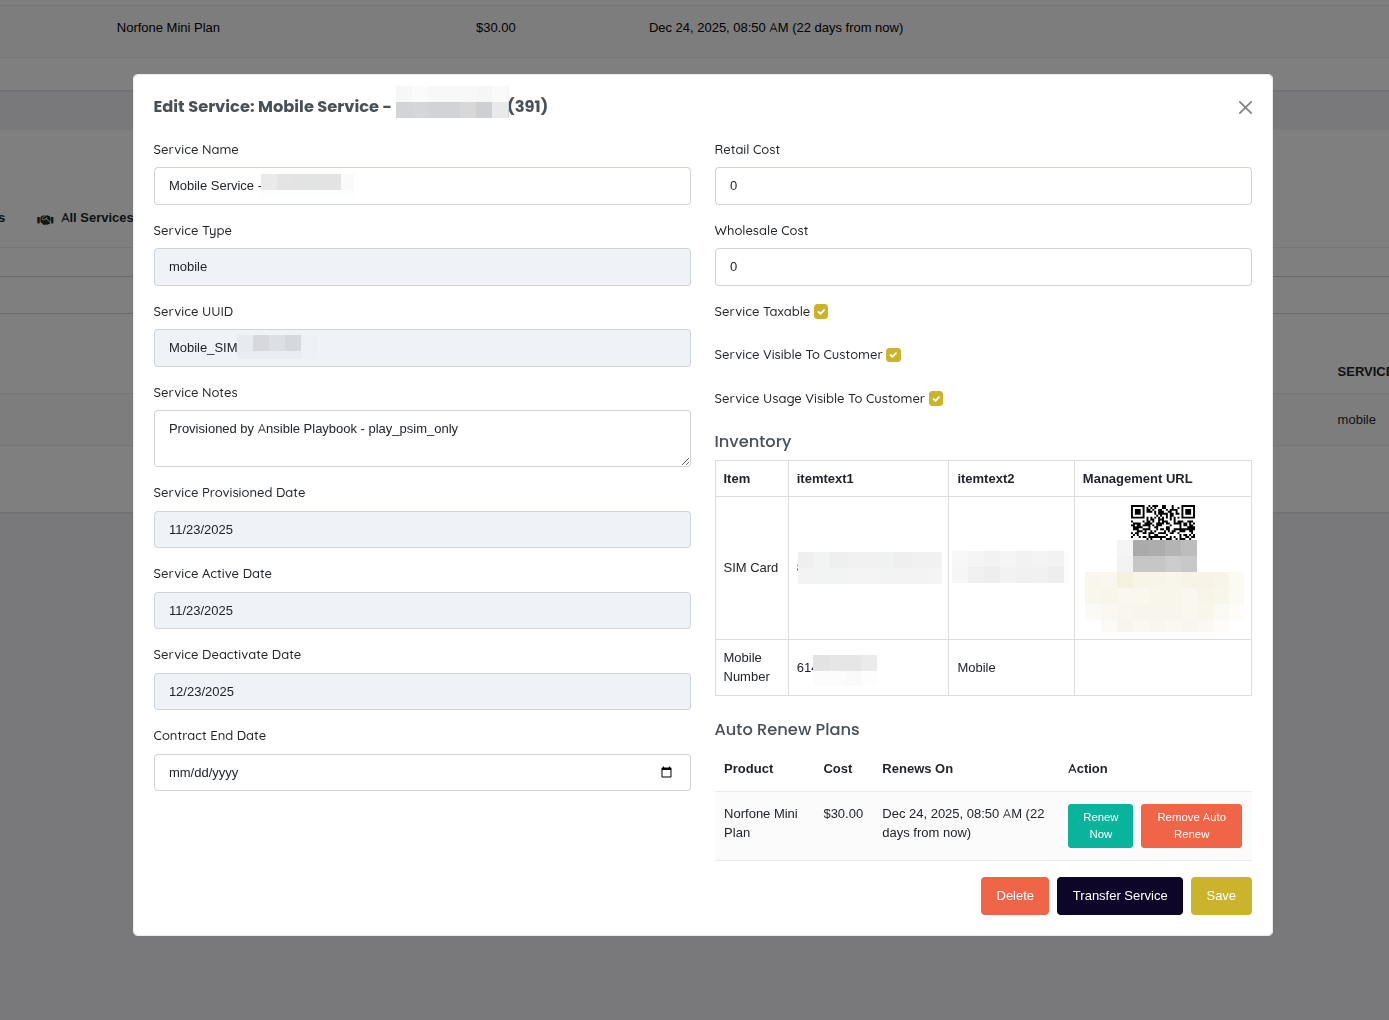Close the Edit Service dialog

coord(1245,107)
